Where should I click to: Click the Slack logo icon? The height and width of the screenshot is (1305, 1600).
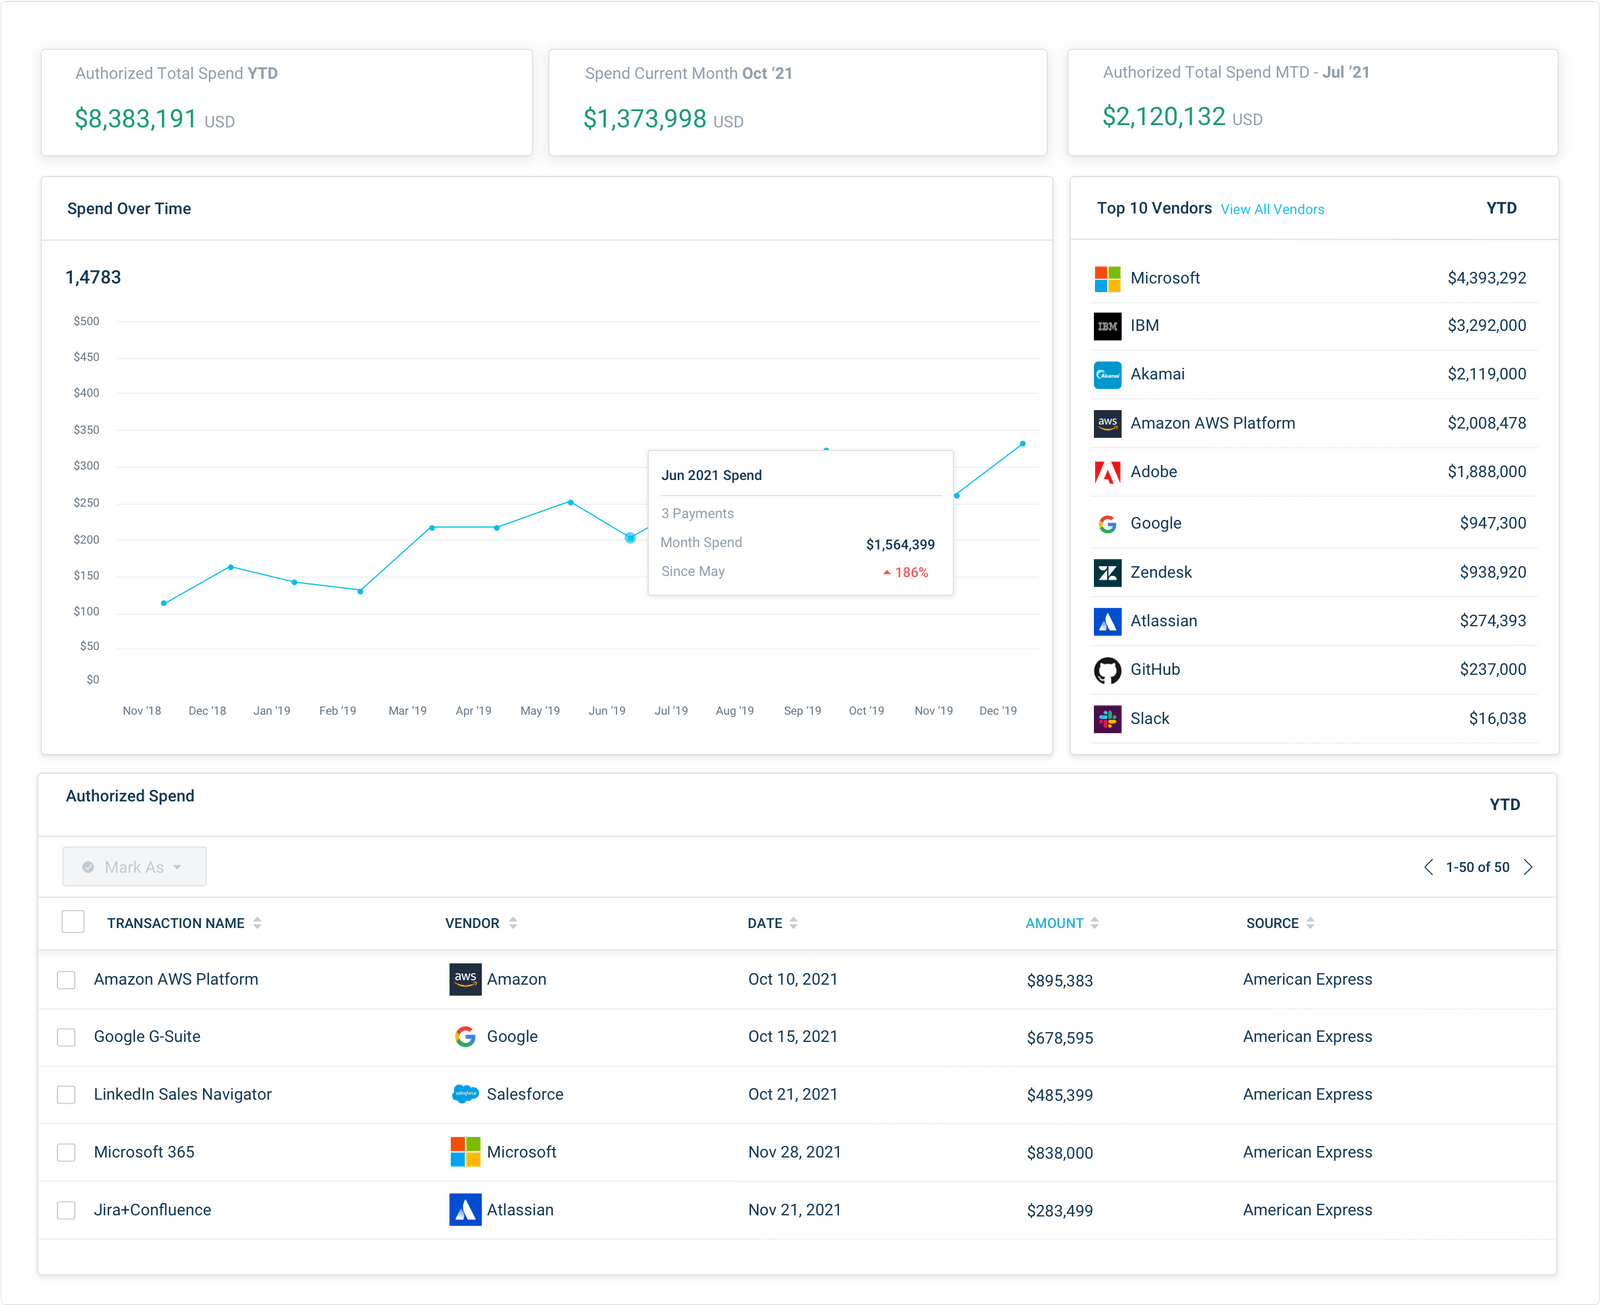(x=1107, y=719)
